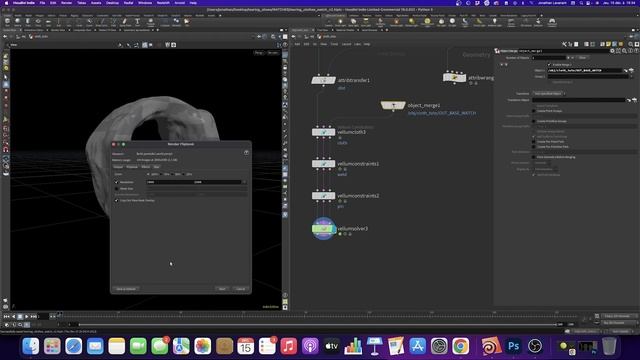Open Finder from the Dock
Viewport: 640px width, 360px height.
(x=31, y=346)
